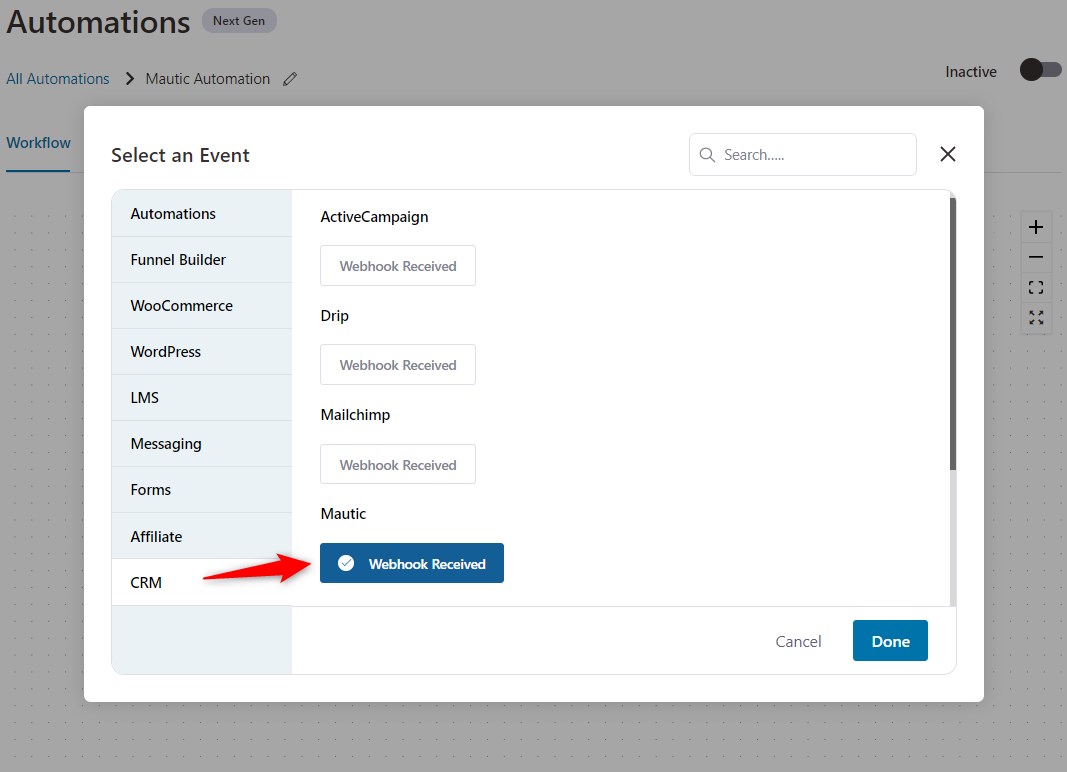Click the search magnifier icon

pos(707,155)
